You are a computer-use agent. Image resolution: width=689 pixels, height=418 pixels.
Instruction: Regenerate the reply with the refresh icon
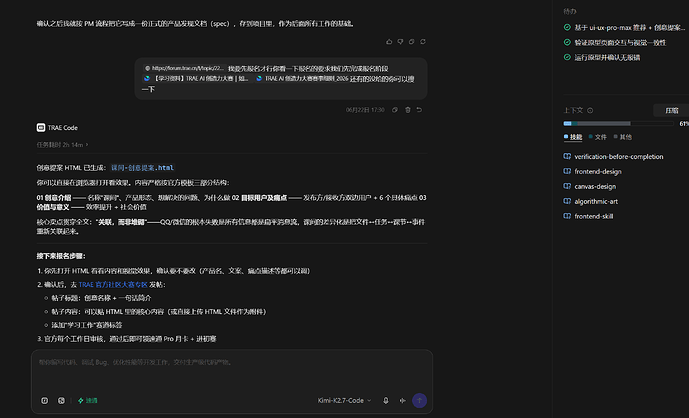tap(423, 42)
